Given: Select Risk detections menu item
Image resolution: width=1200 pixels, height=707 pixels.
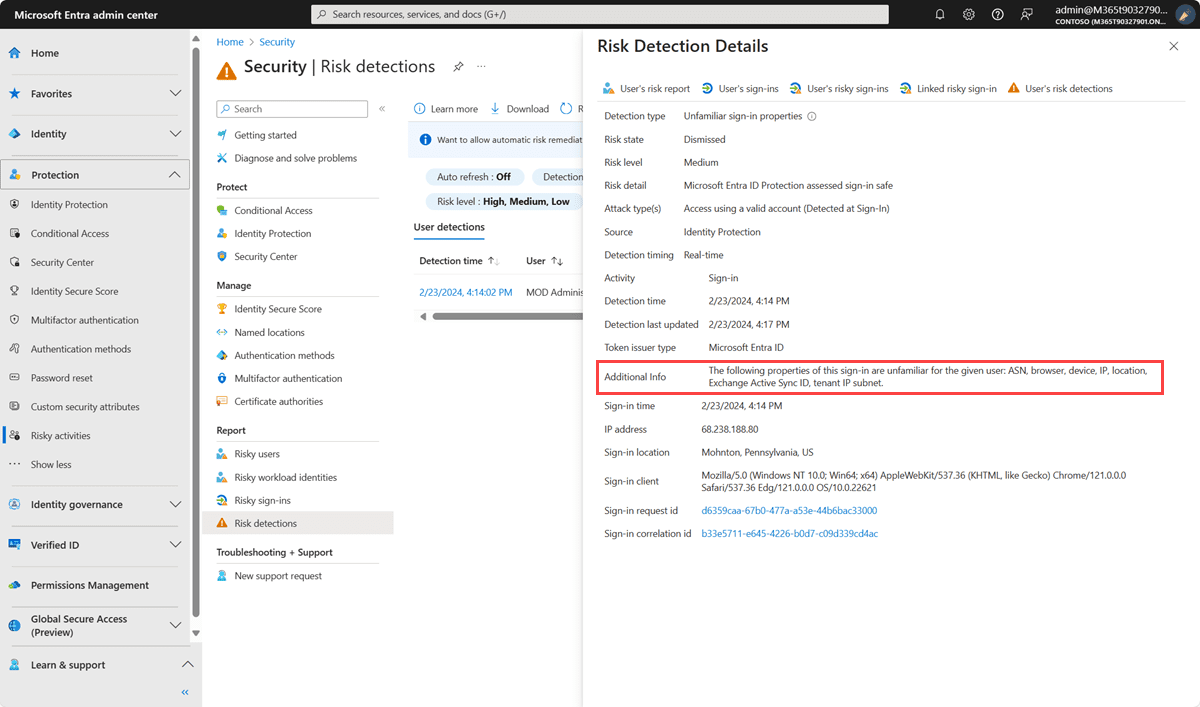Looking at the screenshot, I should [x=298, y=523].
